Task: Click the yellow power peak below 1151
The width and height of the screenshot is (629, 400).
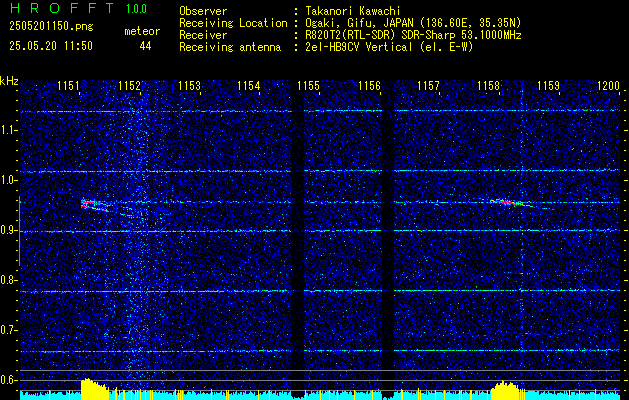Action: [95, 389]
